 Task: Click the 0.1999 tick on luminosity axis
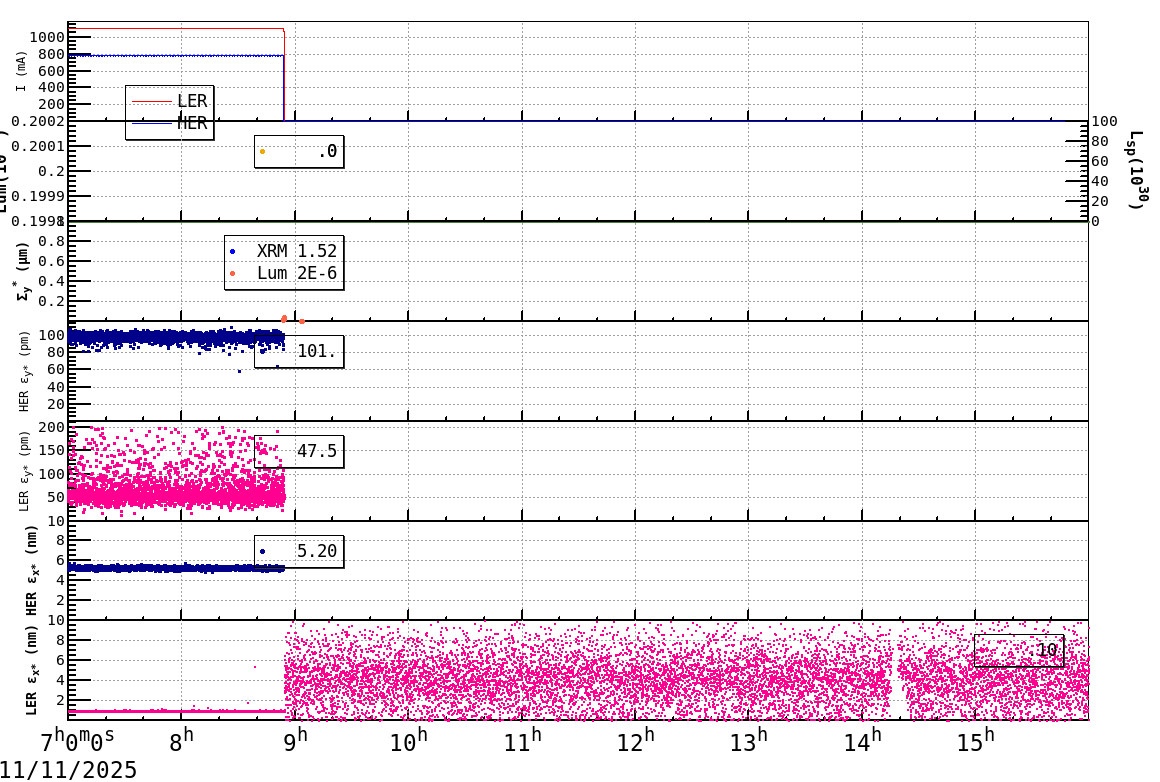click(38, 196)
